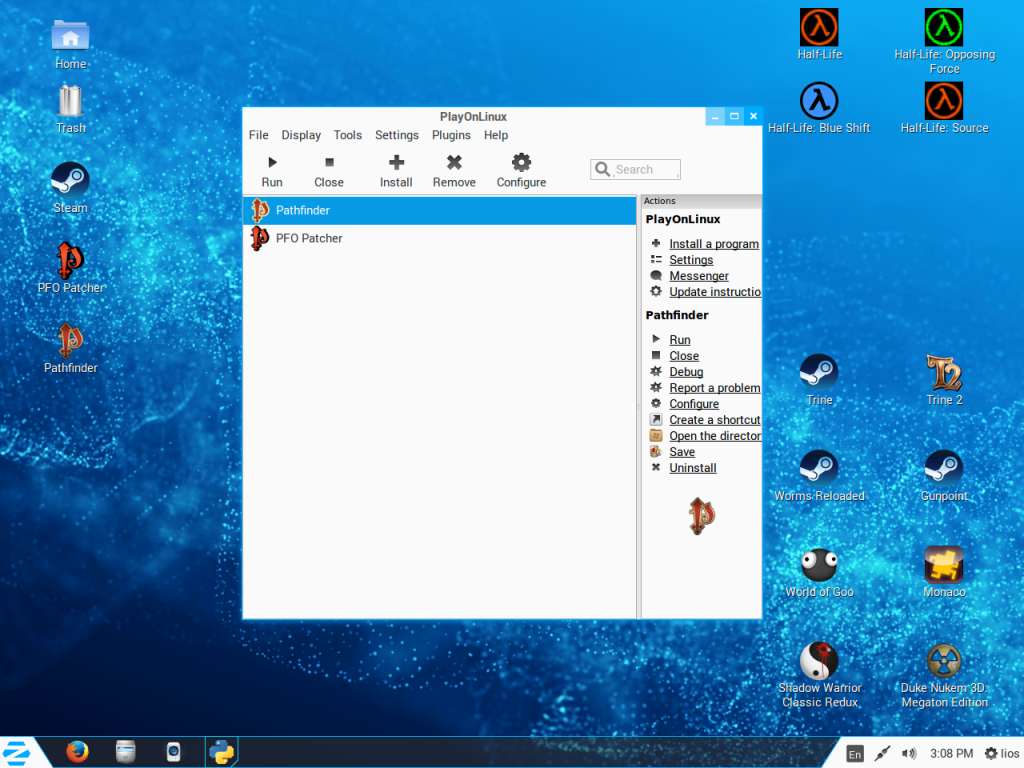
Task: Click the Remove toolbar button with the X icon
Action: [x=454, y=171]
